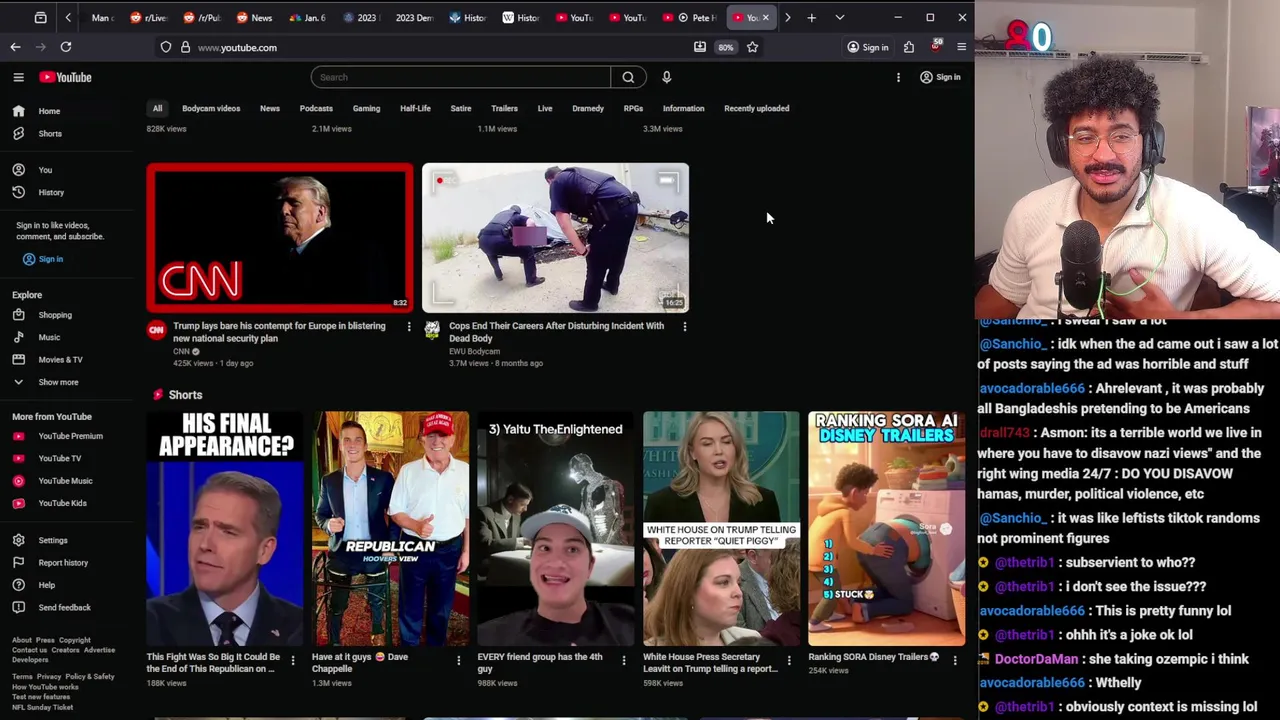
Task: Open options for Dave Chappelle short
Action: point(458,660)
